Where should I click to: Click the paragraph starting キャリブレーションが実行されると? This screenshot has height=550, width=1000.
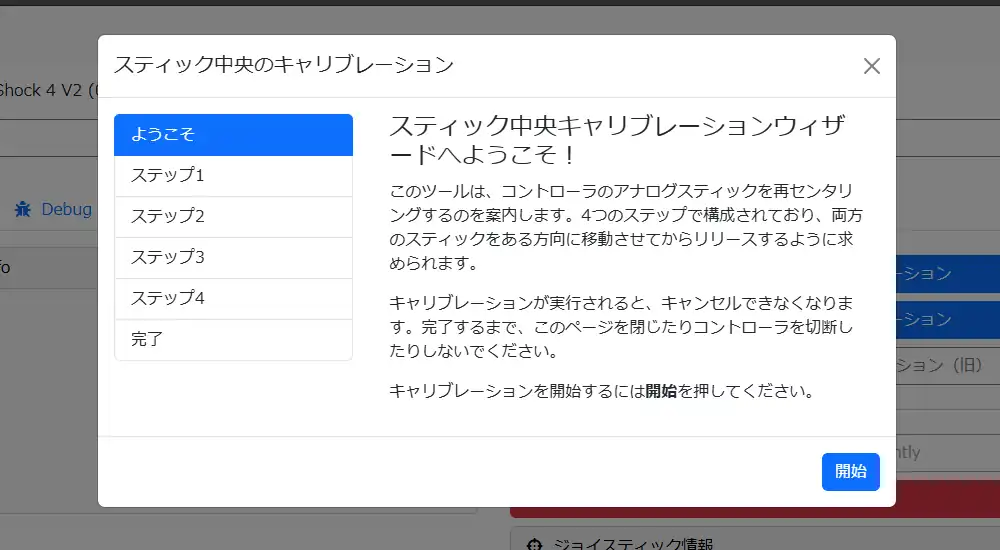coord(621,327)
